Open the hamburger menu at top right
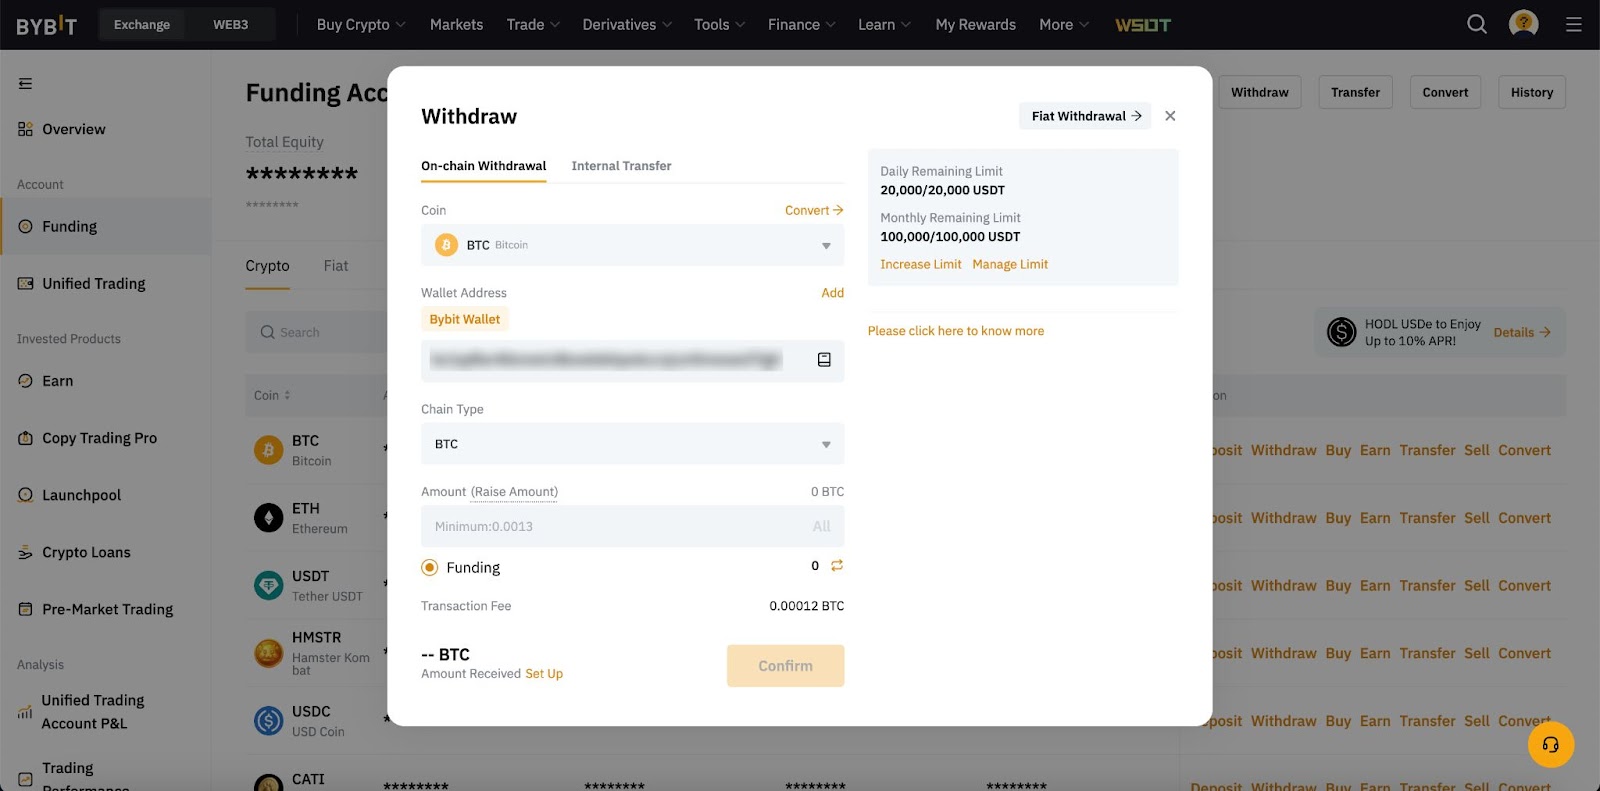Screen dimensions: 1600x791 click(x=1573, y=24)
